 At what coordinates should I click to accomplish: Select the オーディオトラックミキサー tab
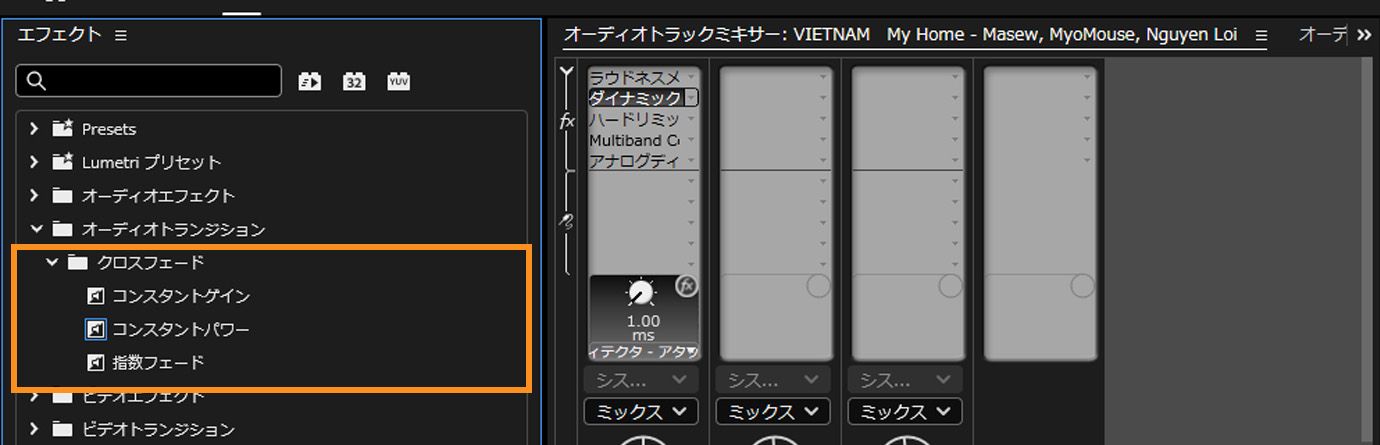pyautogui.click(x=900, y=35)
